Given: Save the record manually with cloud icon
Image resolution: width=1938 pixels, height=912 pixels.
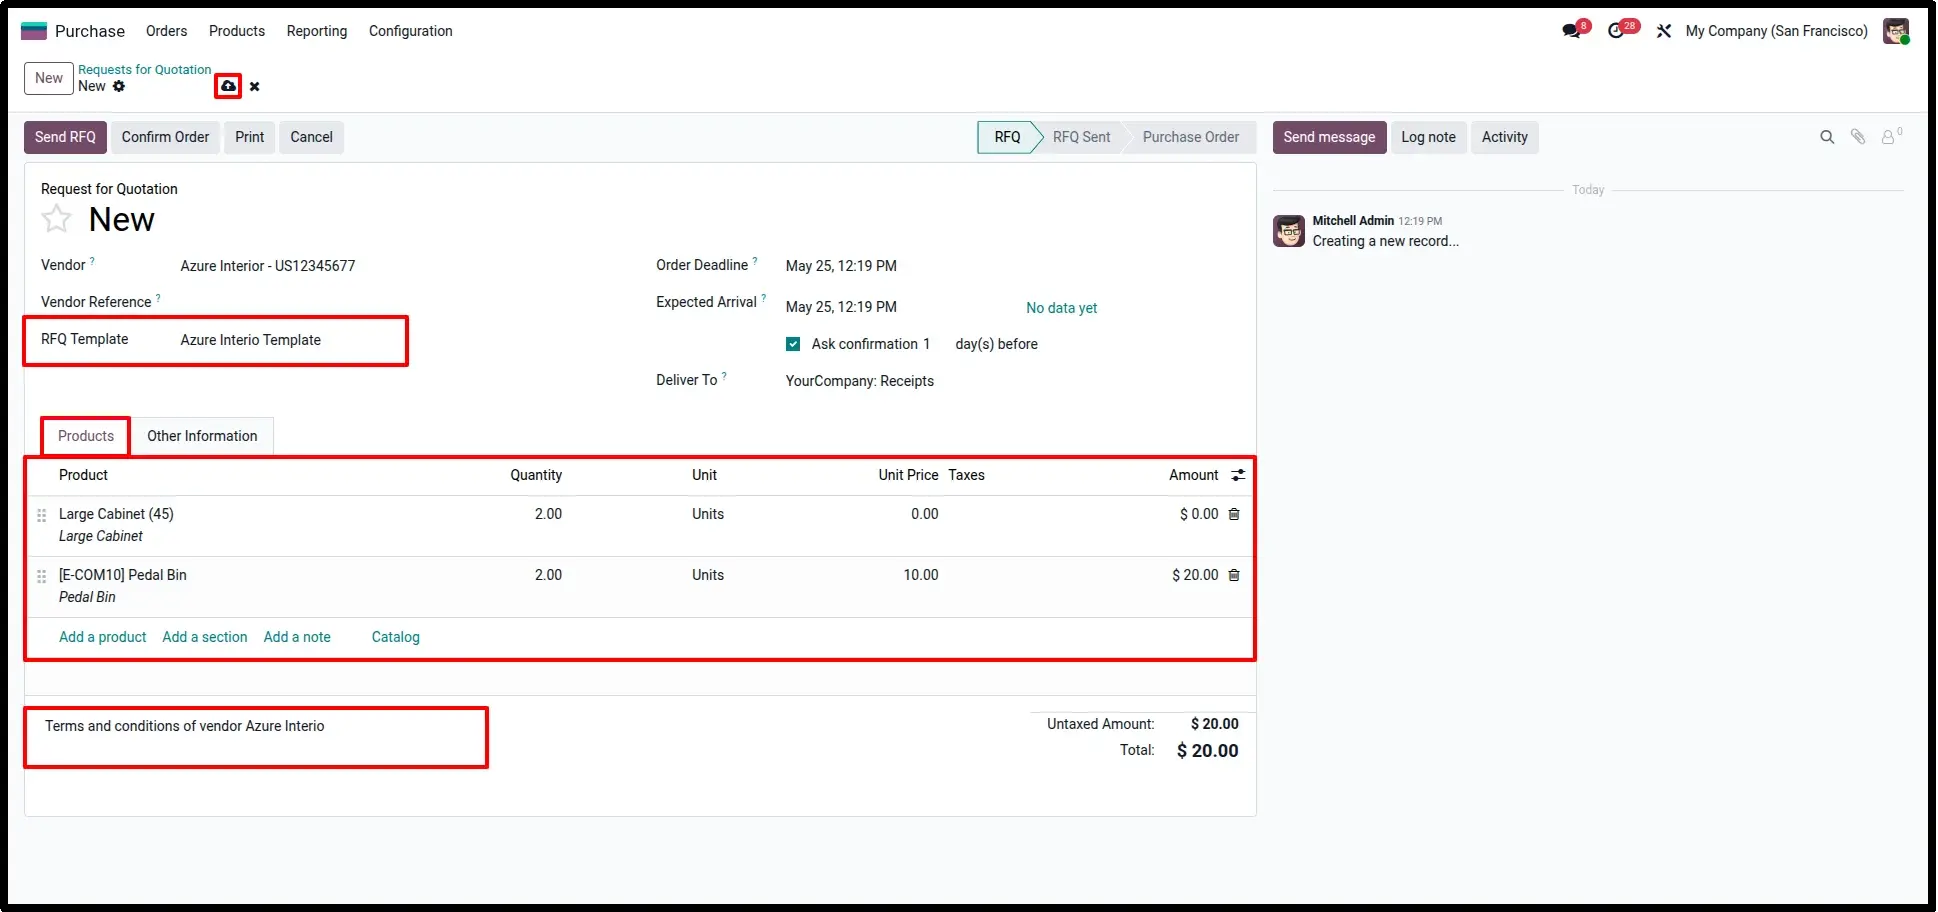Looking at the screenshot, I should [228, 86].
